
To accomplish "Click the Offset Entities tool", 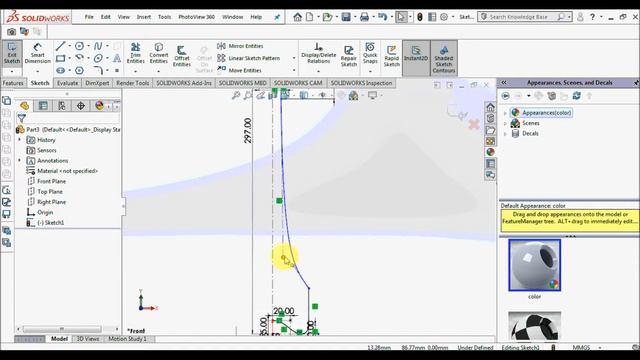I will 182,56.
